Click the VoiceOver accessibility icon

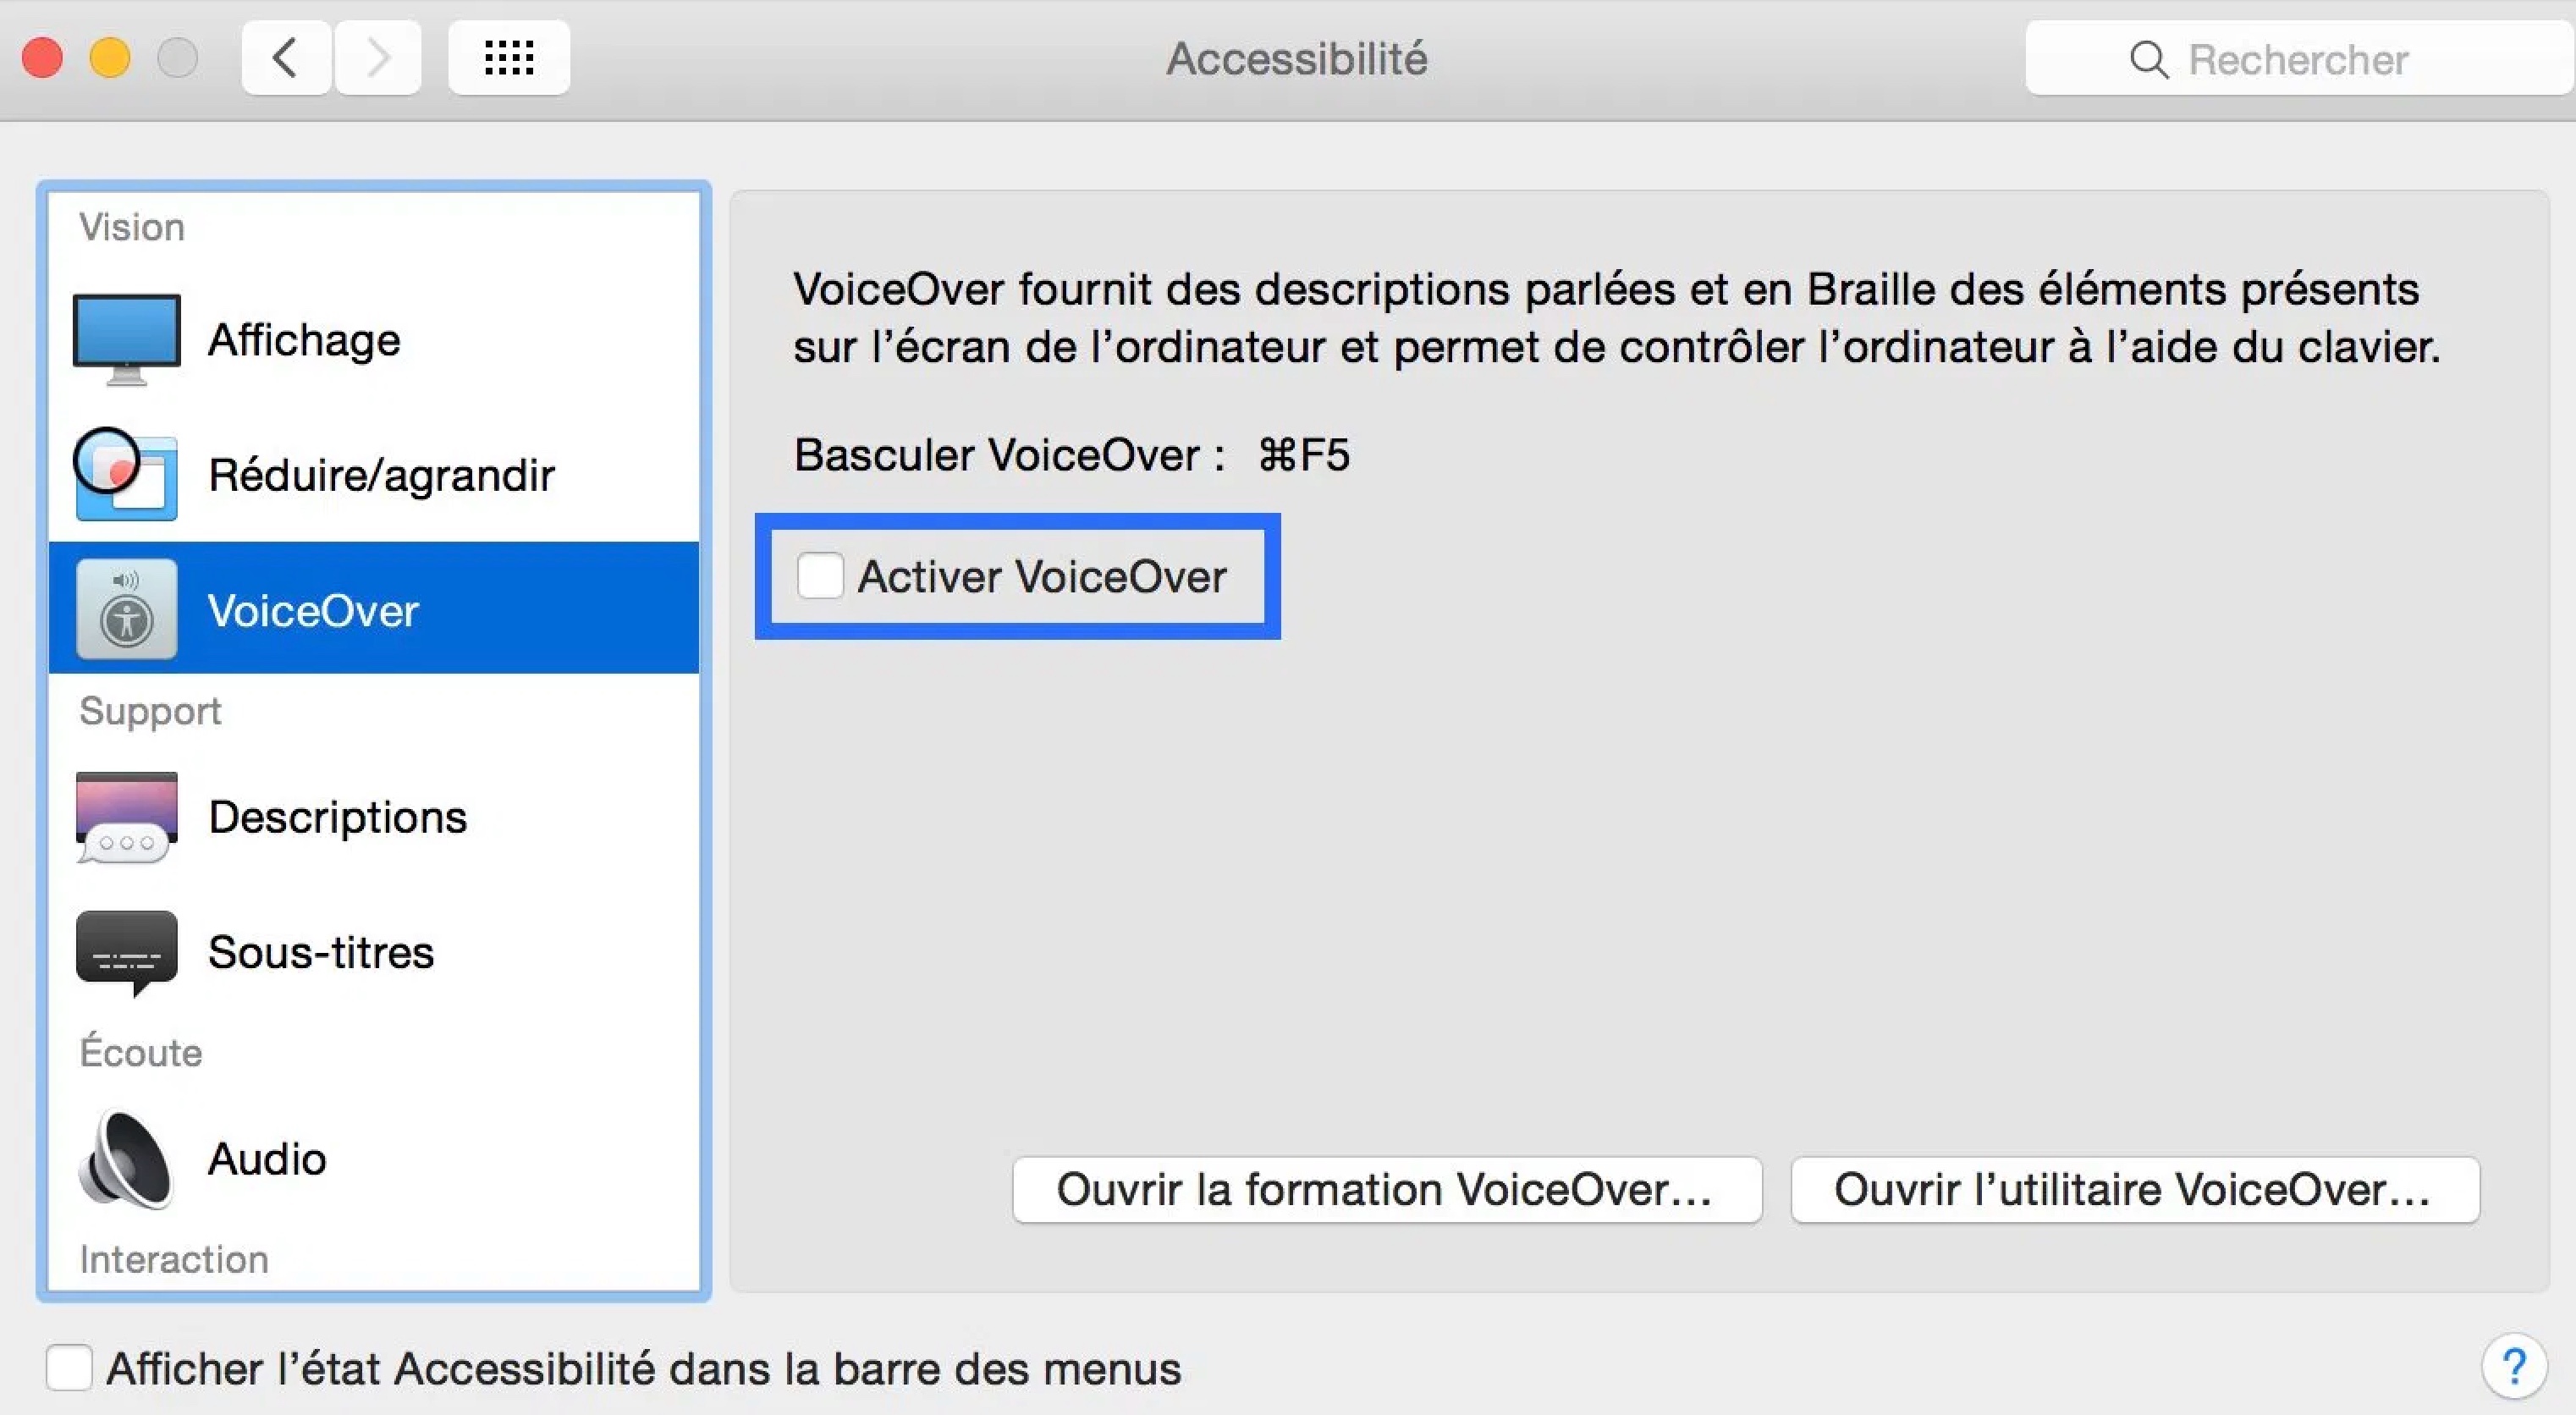click(126, 609)
